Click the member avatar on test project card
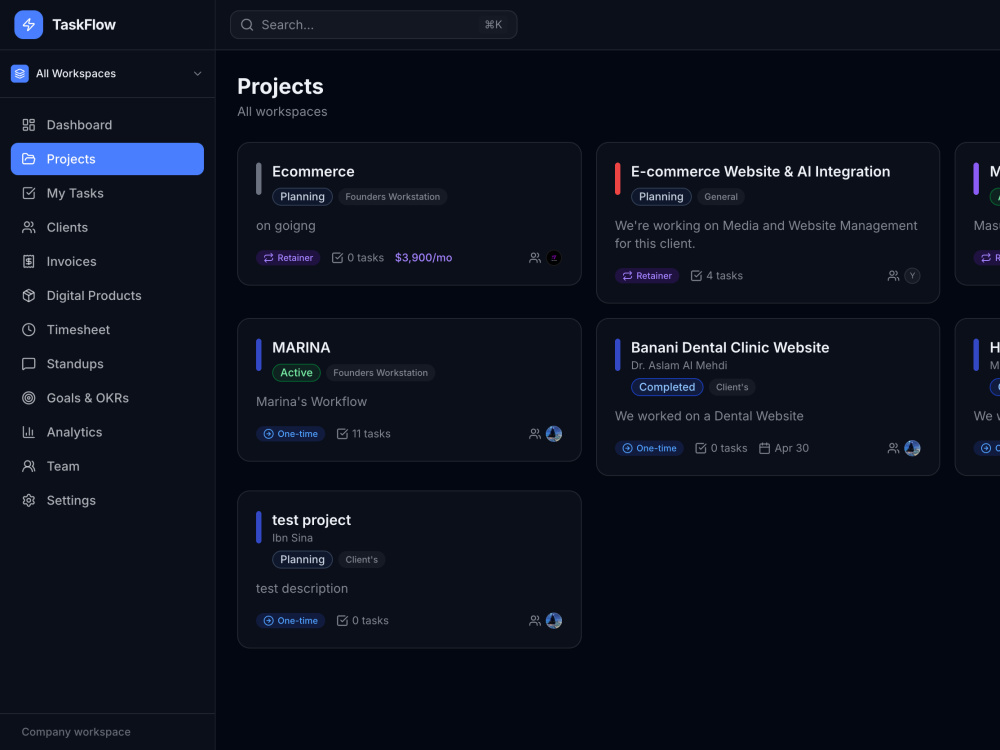 tap(554, 621)
